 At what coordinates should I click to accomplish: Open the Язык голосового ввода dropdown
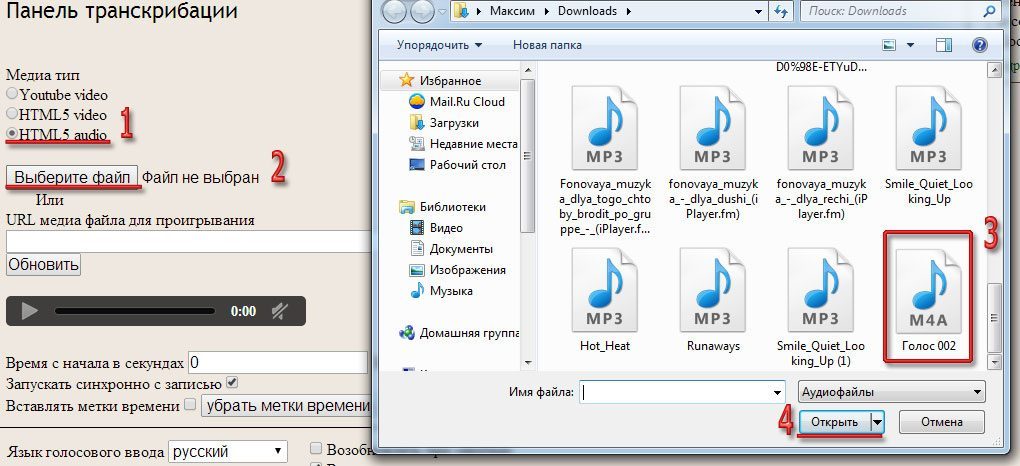(x=228, y=452)
